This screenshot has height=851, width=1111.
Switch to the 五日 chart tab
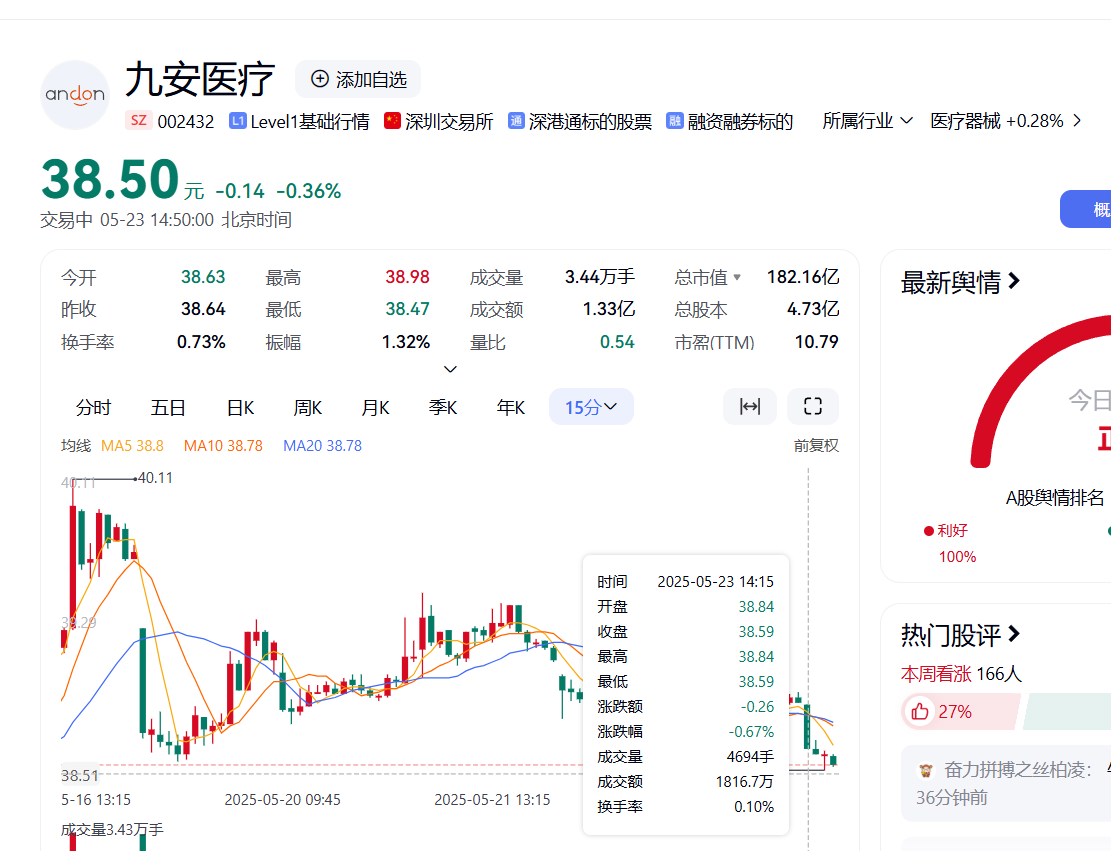[x=168, y=407]
